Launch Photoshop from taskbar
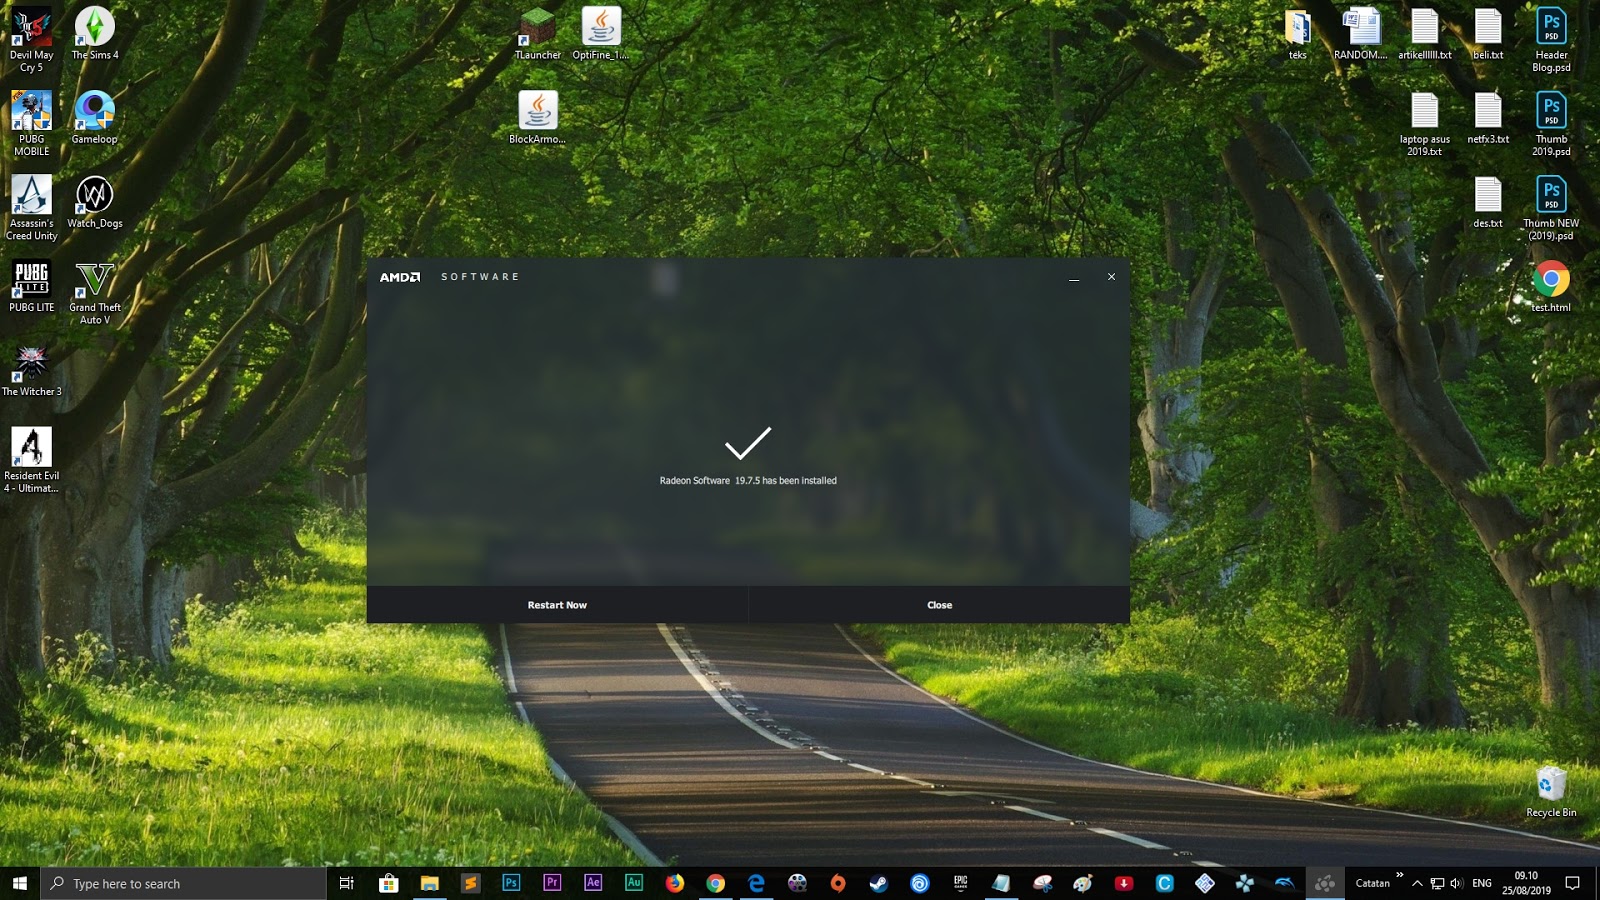Viewport: 1600px width, 900px height. (x=511, y=883)
